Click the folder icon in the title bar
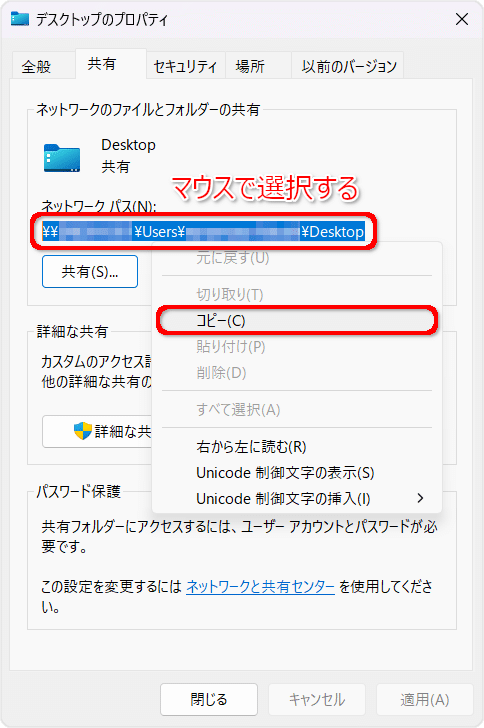The width and height of the screenshot is (484, 728). (x=20, y=19)
